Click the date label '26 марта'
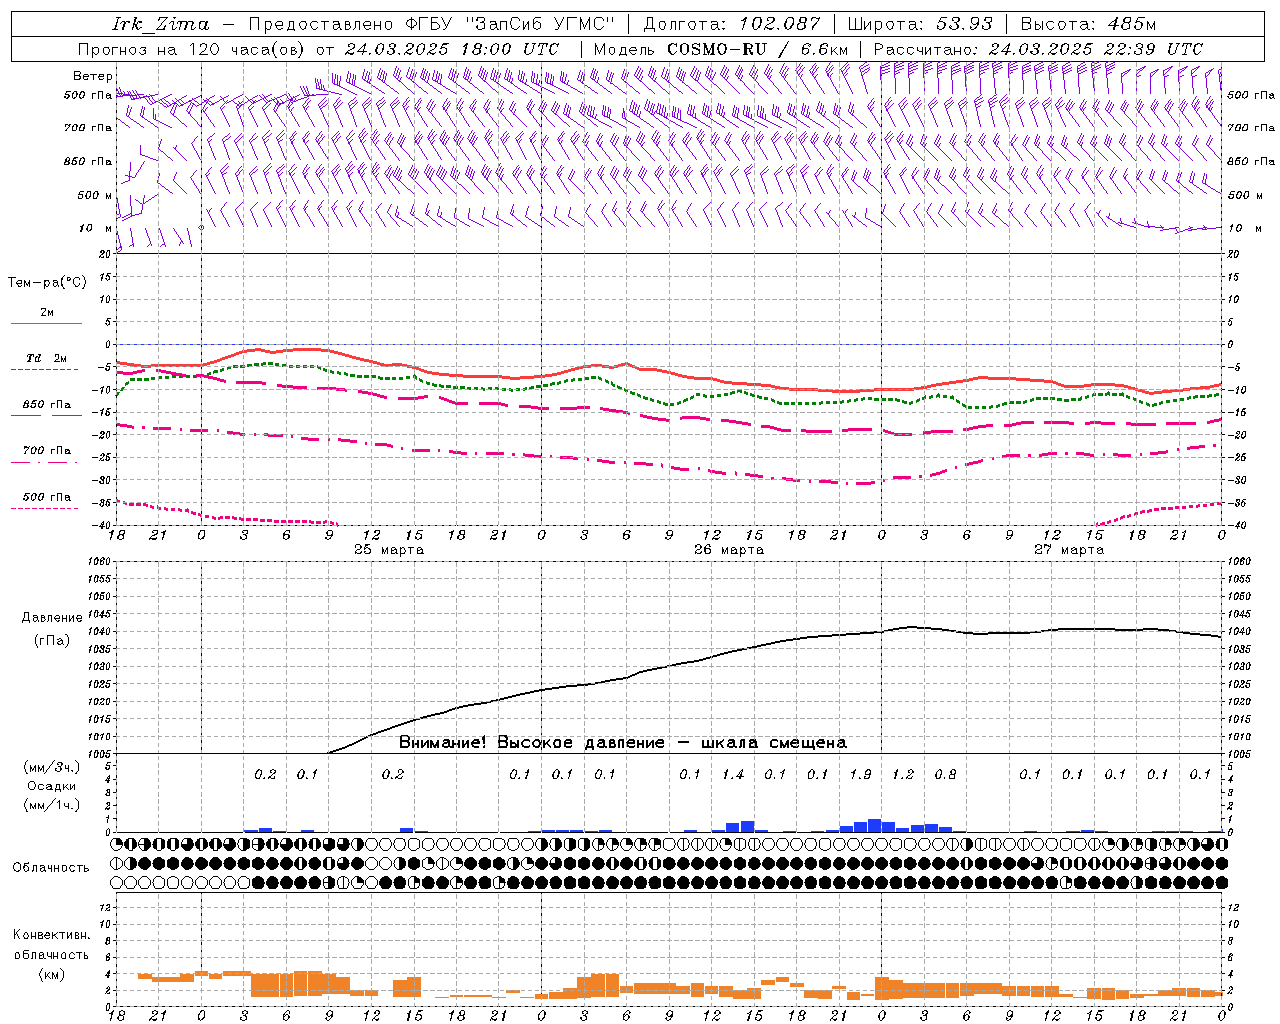 point(729,550)
